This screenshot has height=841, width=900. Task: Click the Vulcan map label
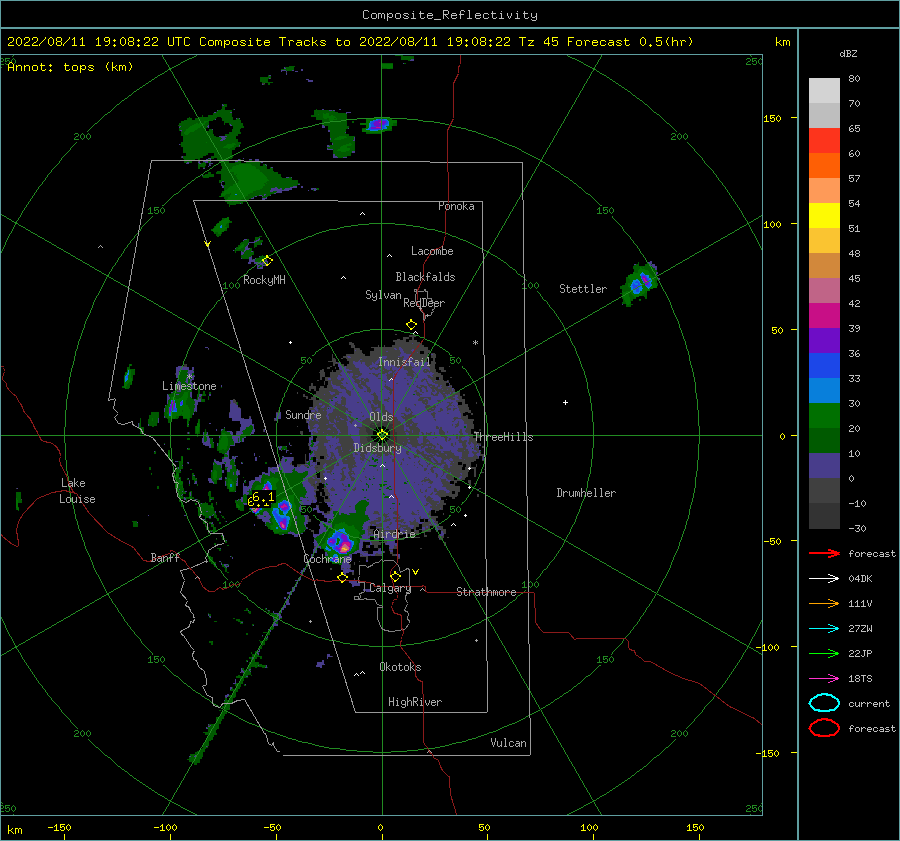pos(509,743)
